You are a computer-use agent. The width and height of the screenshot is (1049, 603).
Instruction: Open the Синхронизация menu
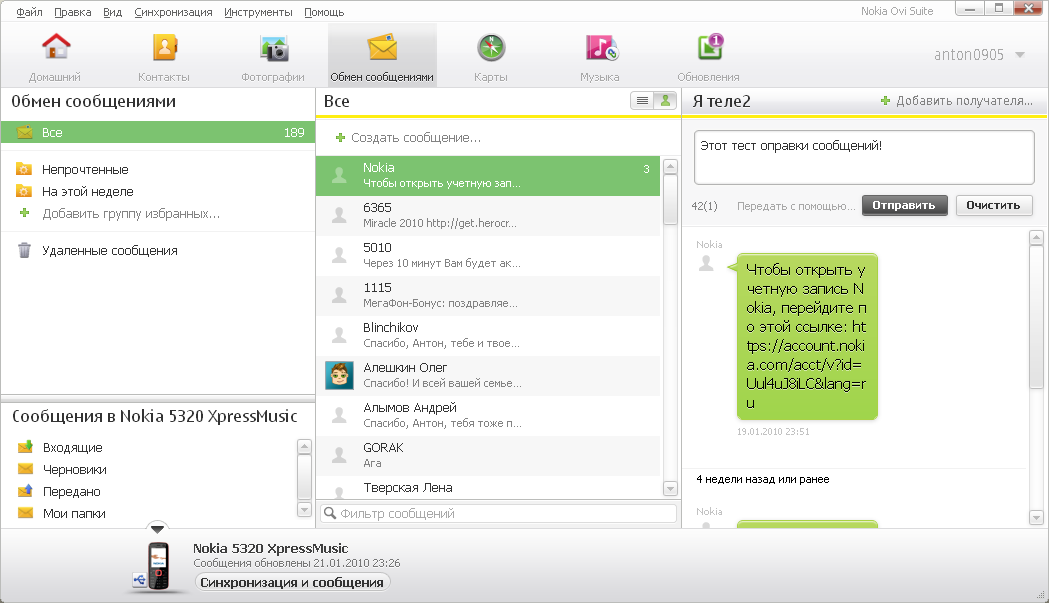click(173, 12)
